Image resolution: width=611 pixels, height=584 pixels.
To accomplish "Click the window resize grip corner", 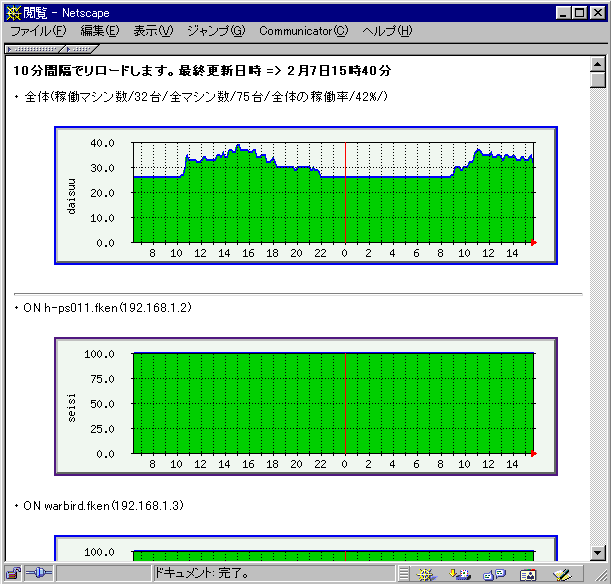I will click(x=601, y=575).
